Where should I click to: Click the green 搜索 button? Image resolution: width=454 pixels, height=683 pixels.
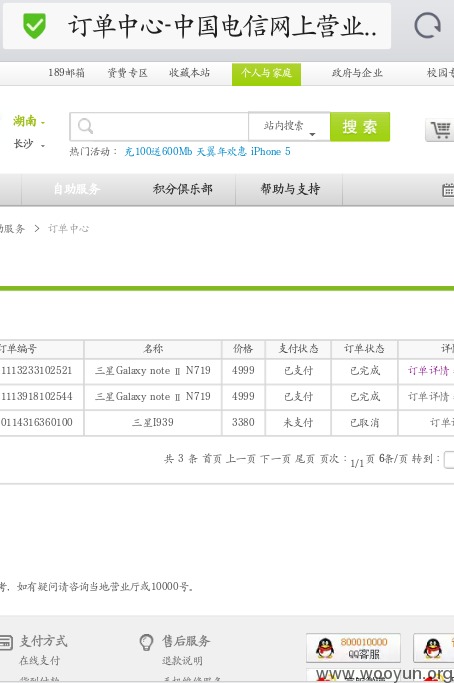pos(360,127)
